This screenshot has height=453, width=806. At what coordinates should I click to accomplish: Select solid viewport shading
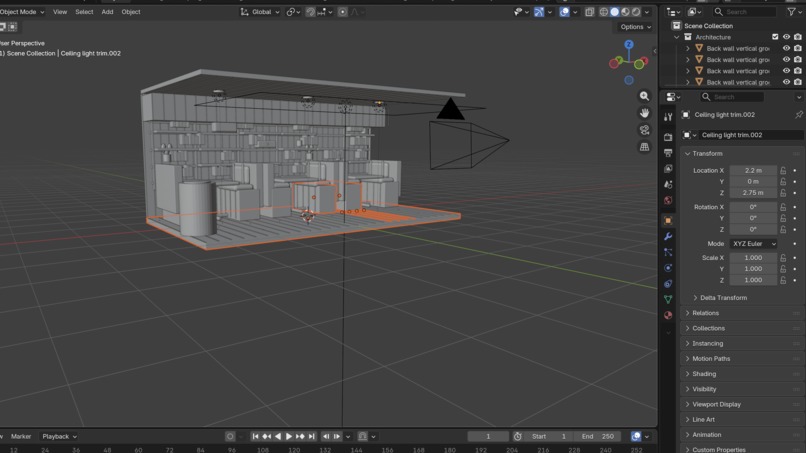point(614,12)
